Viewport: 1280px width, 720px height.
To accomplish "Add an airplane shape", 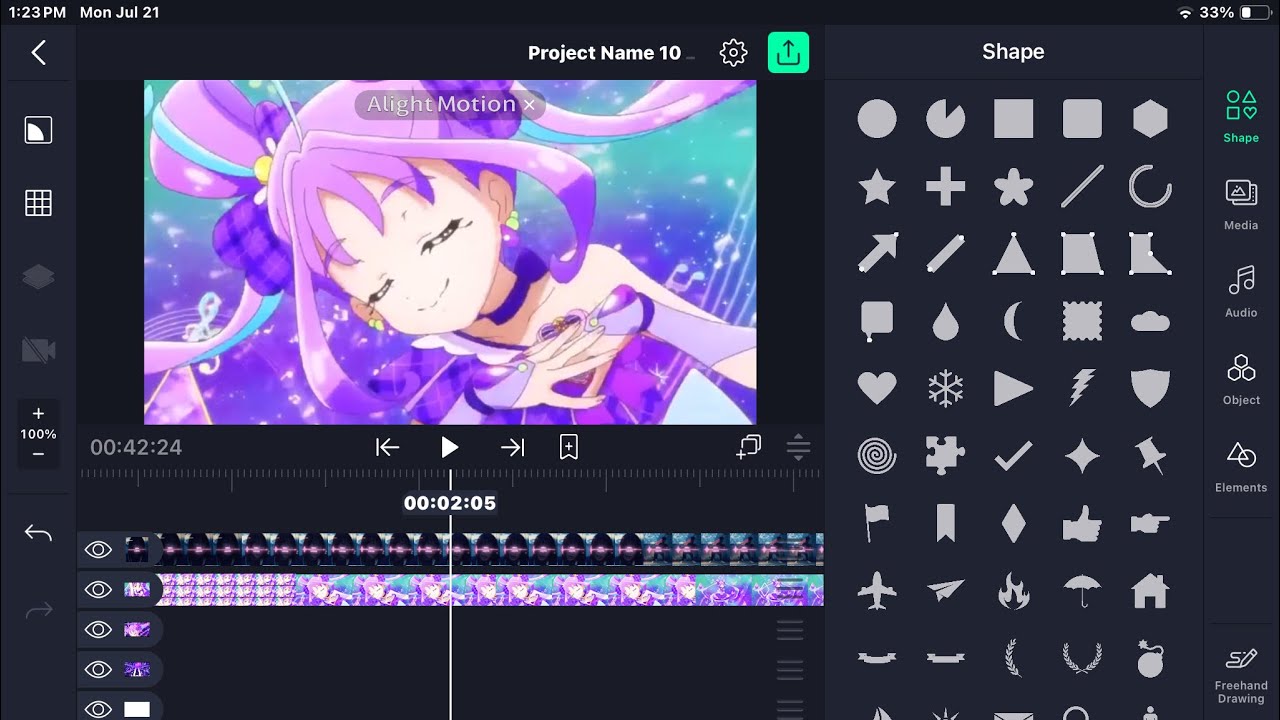I will [877, 591].
